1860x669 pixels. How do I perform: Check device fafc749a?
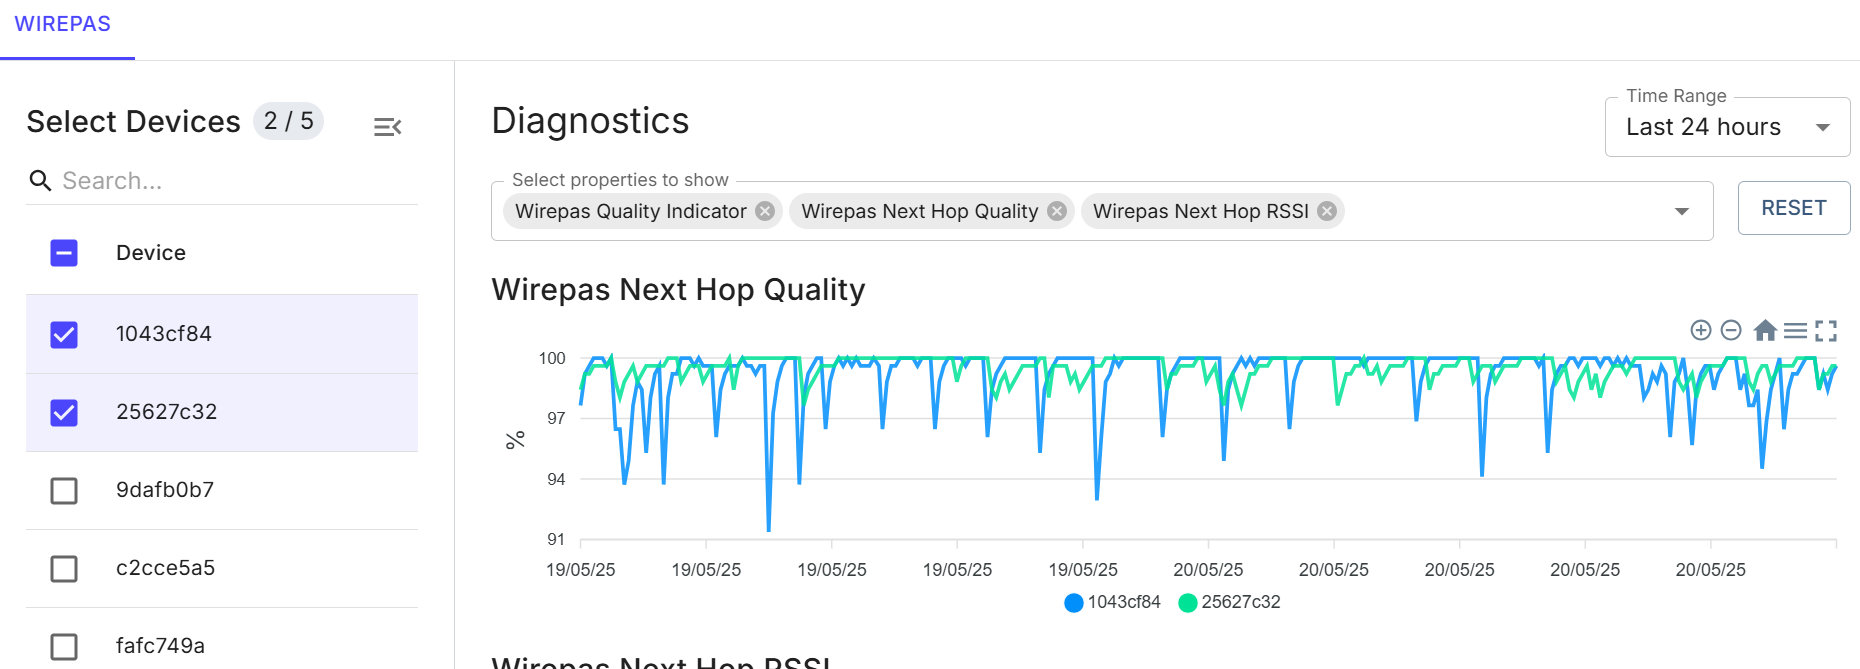pyautogui.click(x=64, y=646)
